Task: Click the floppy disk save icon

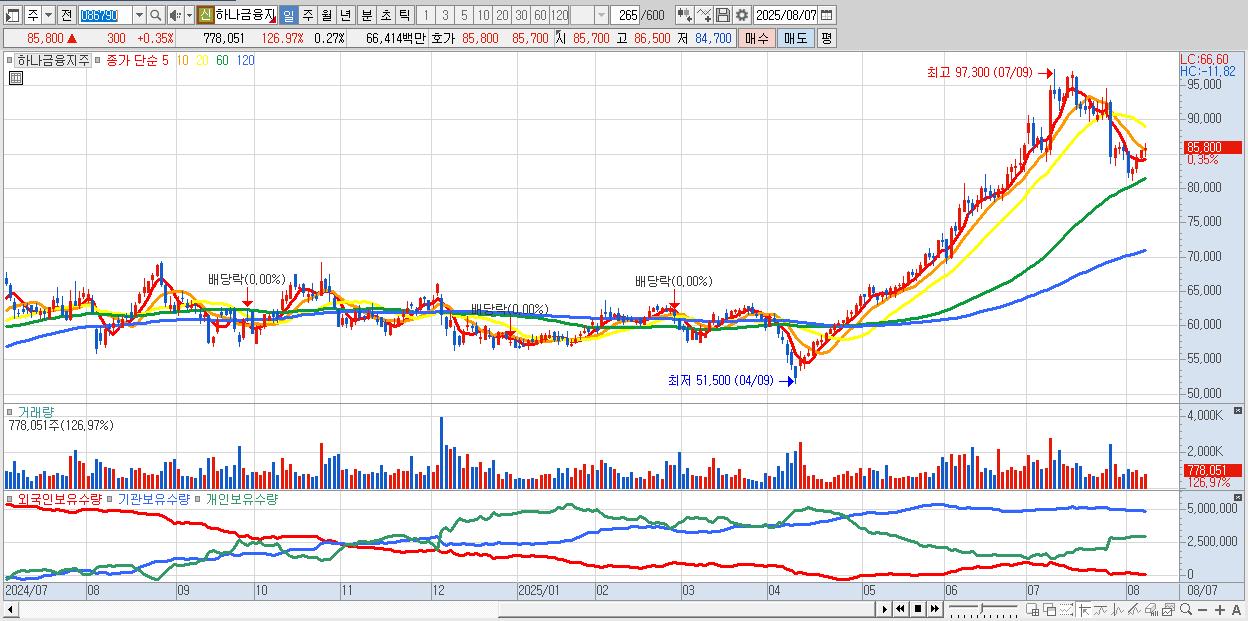Action: point(723,15)
